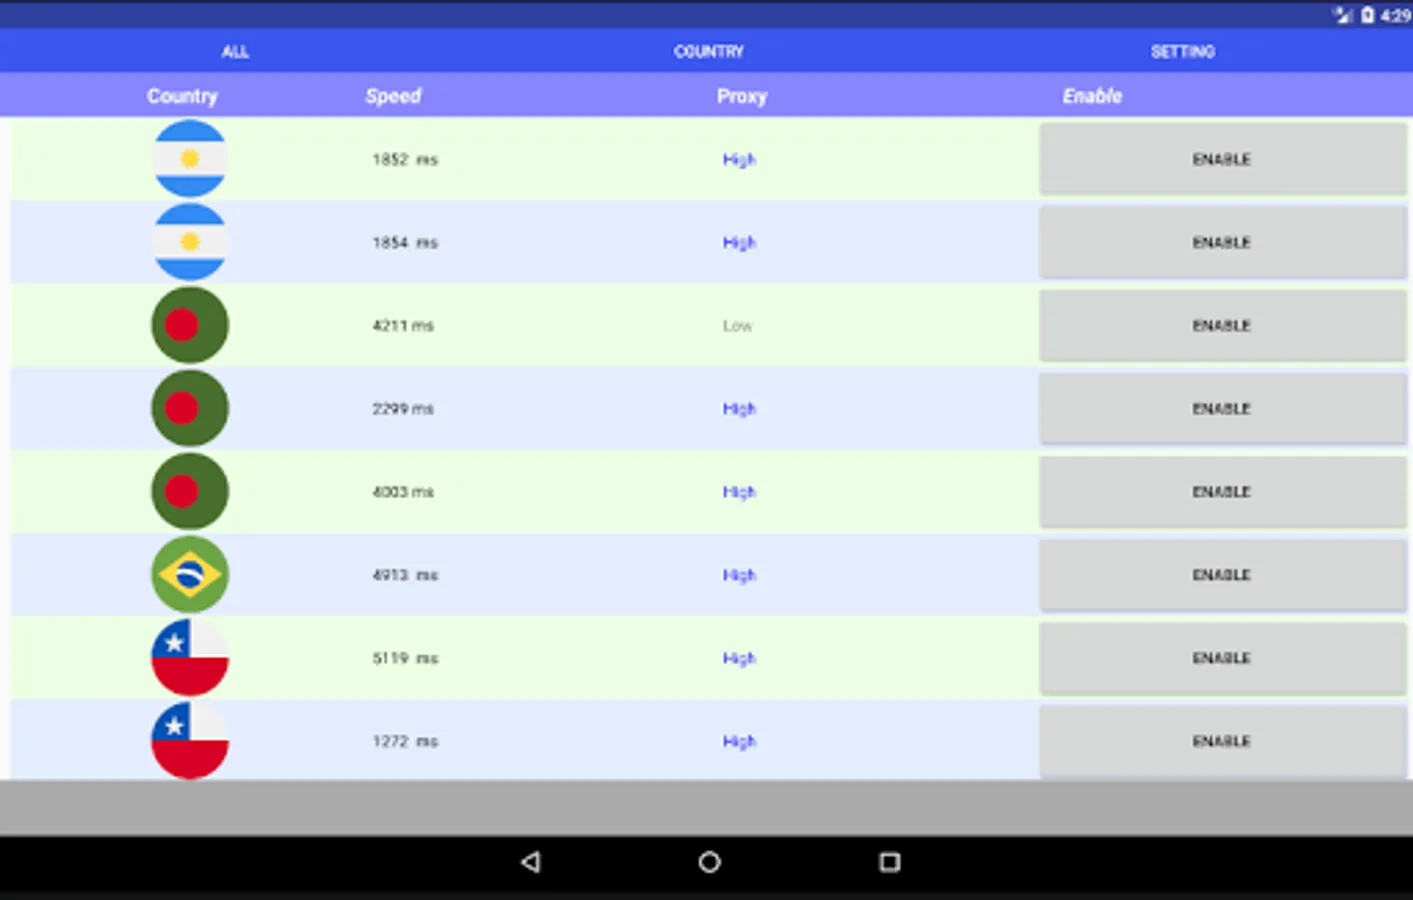Open the COUNTRY tab
The width and height of the screenshot is (1413, 900).
(708, 51)
